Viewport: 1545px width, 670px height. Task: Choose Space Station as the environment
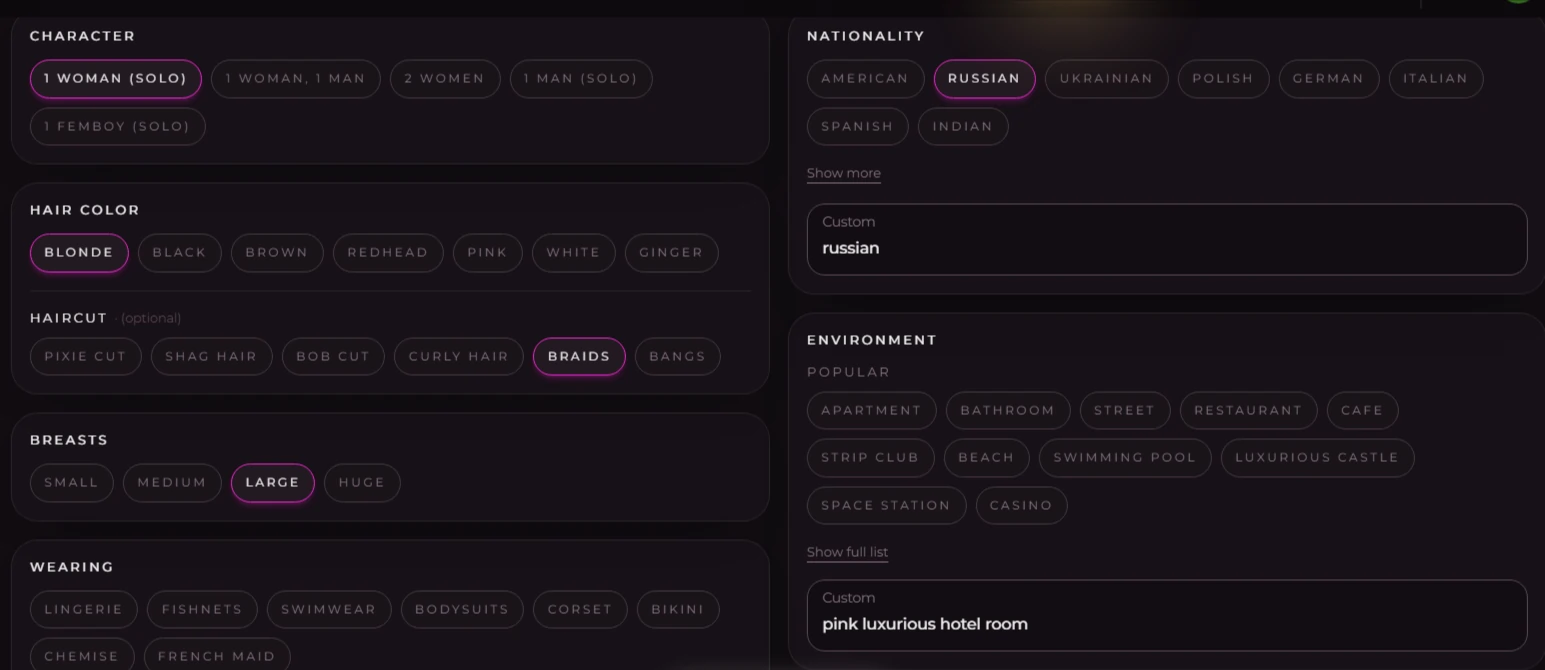(x=885, y=505)
